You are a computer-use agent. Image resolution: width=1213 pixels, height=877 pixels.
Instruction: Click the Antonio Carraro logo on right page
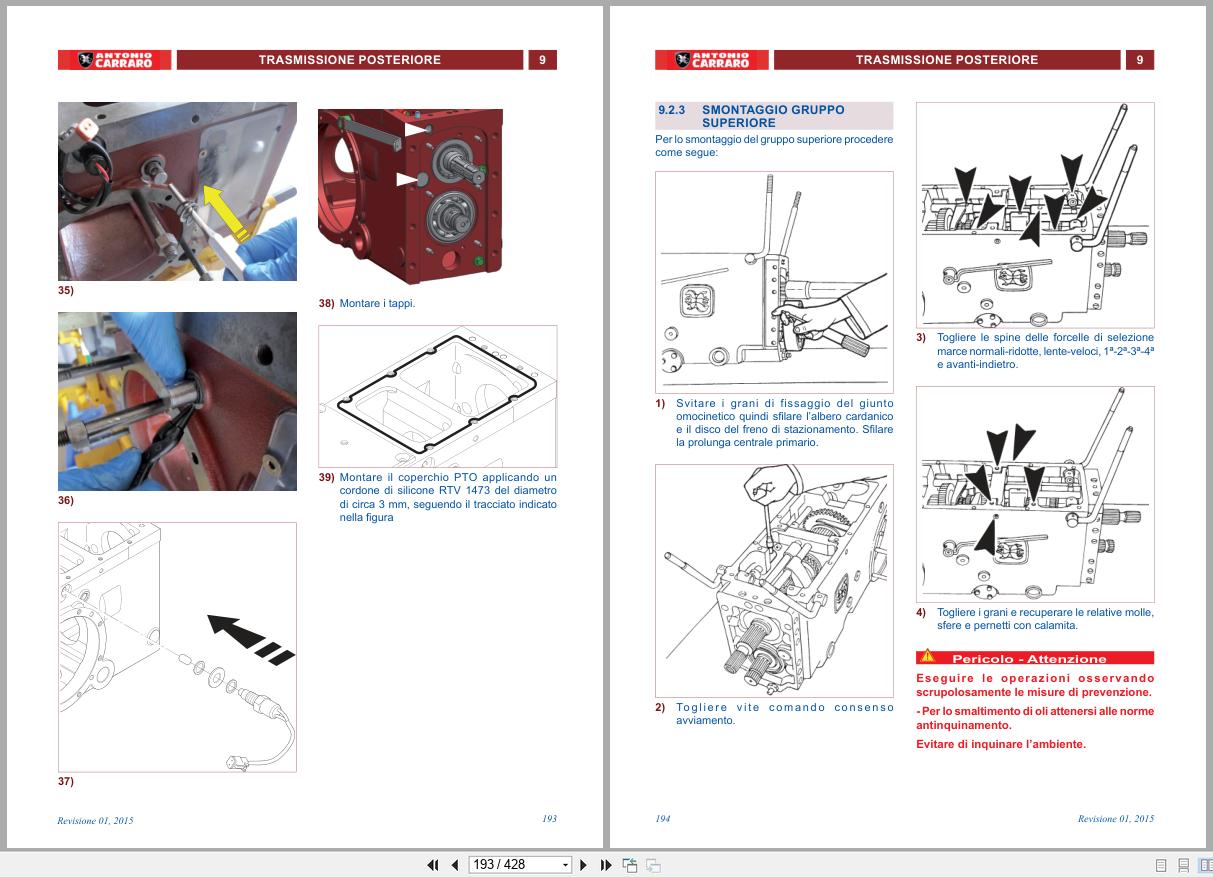(711, 60)
